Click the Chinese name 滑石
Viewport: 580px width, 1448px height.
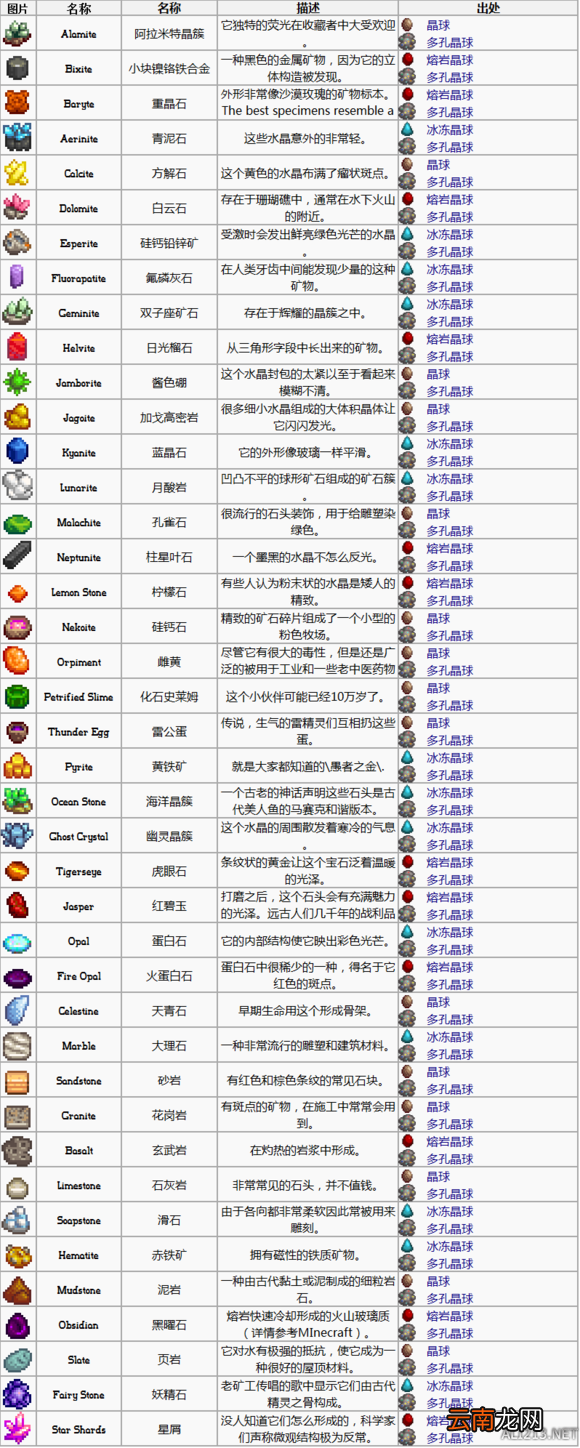(x=169, y=1221)
